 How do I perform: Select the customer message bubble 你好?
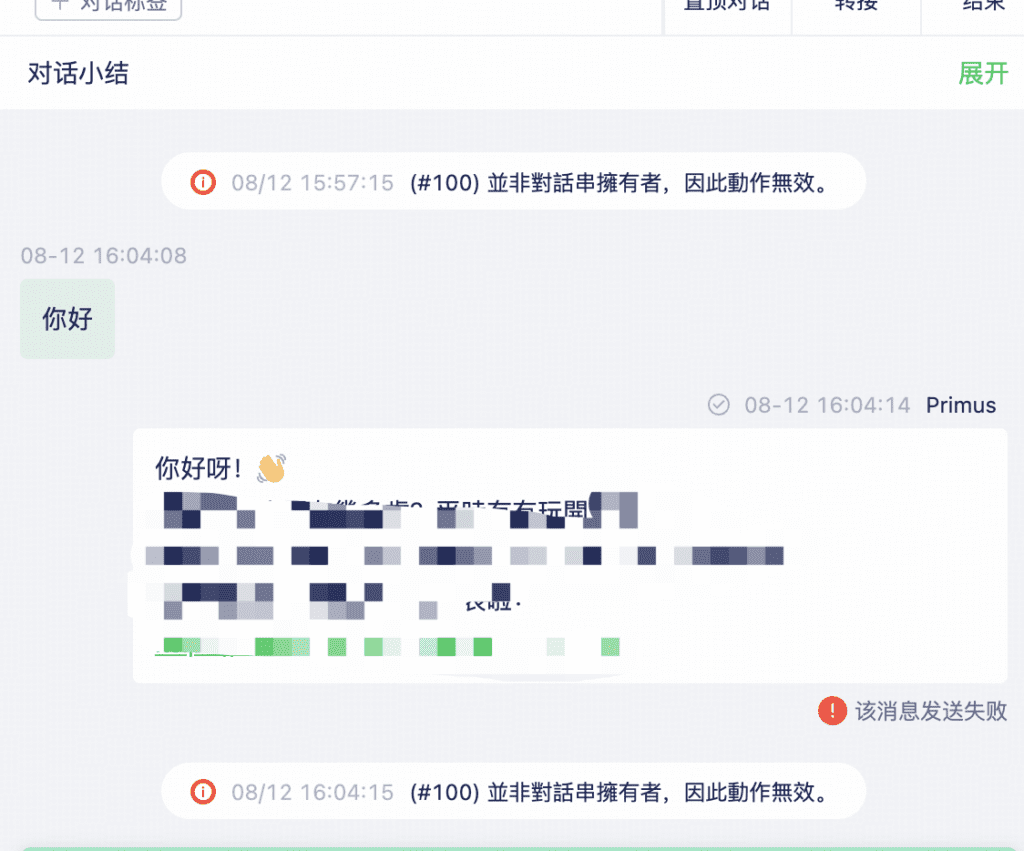[67, 319]
